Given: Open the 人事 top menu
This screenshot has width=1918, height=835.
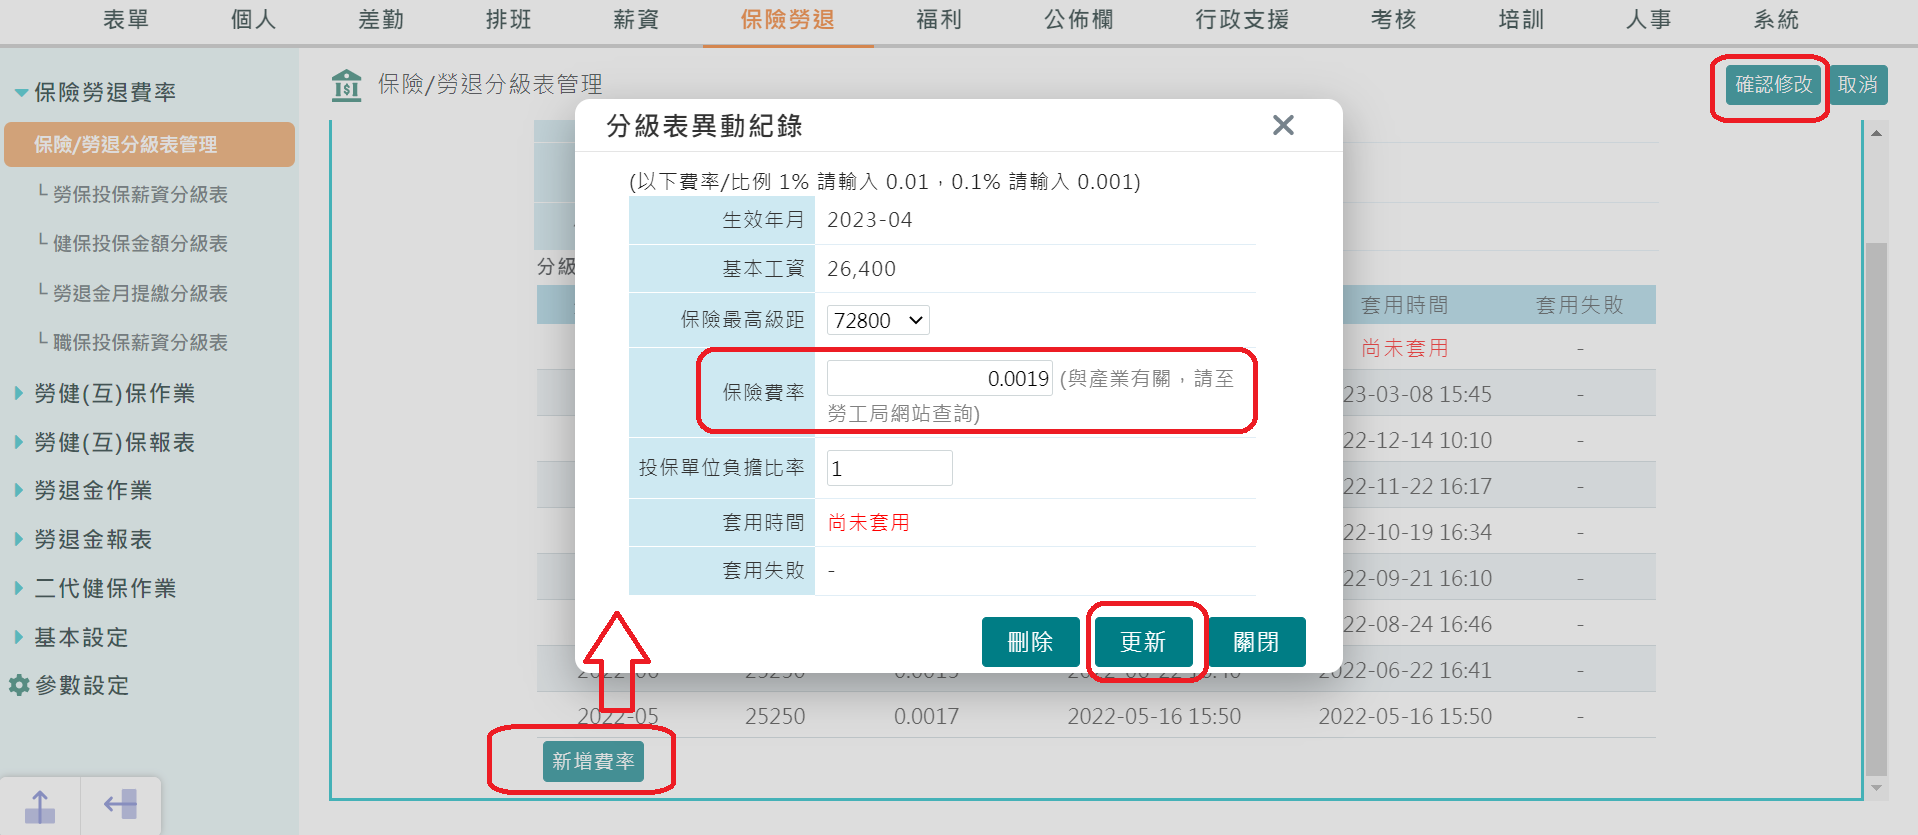Looking at the screenshot, I should pos(1649,20).
